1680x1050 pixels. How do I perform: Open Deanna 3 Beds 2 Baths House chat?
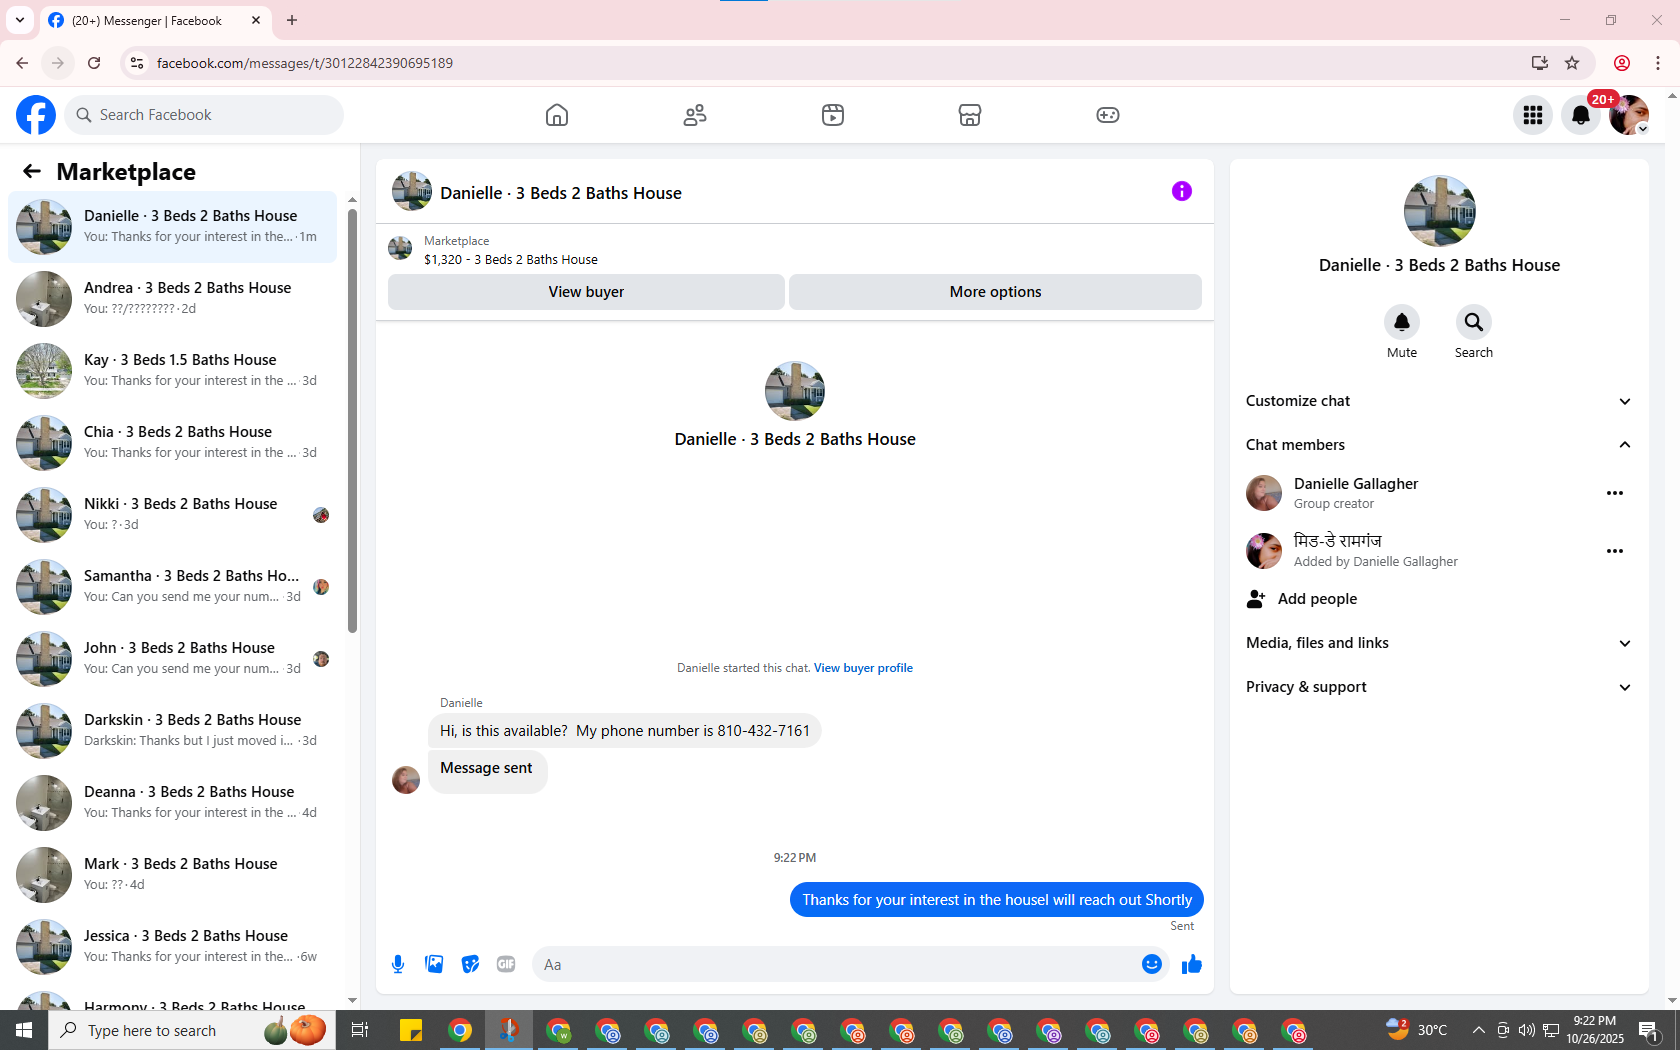click(172, 803)
